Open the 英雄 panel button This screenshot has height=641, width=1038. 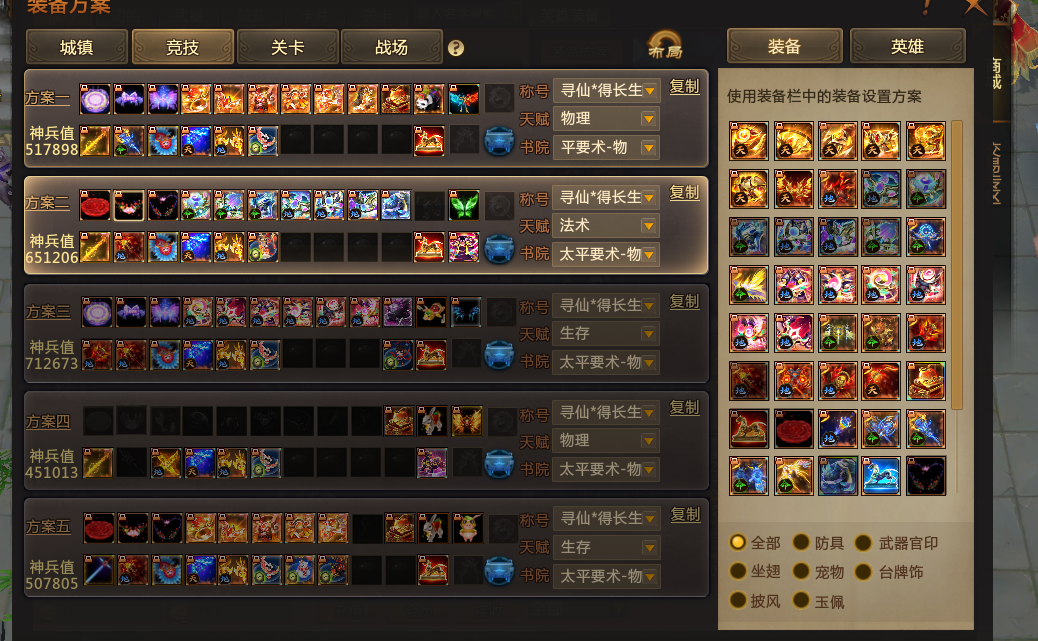point(907,46)
